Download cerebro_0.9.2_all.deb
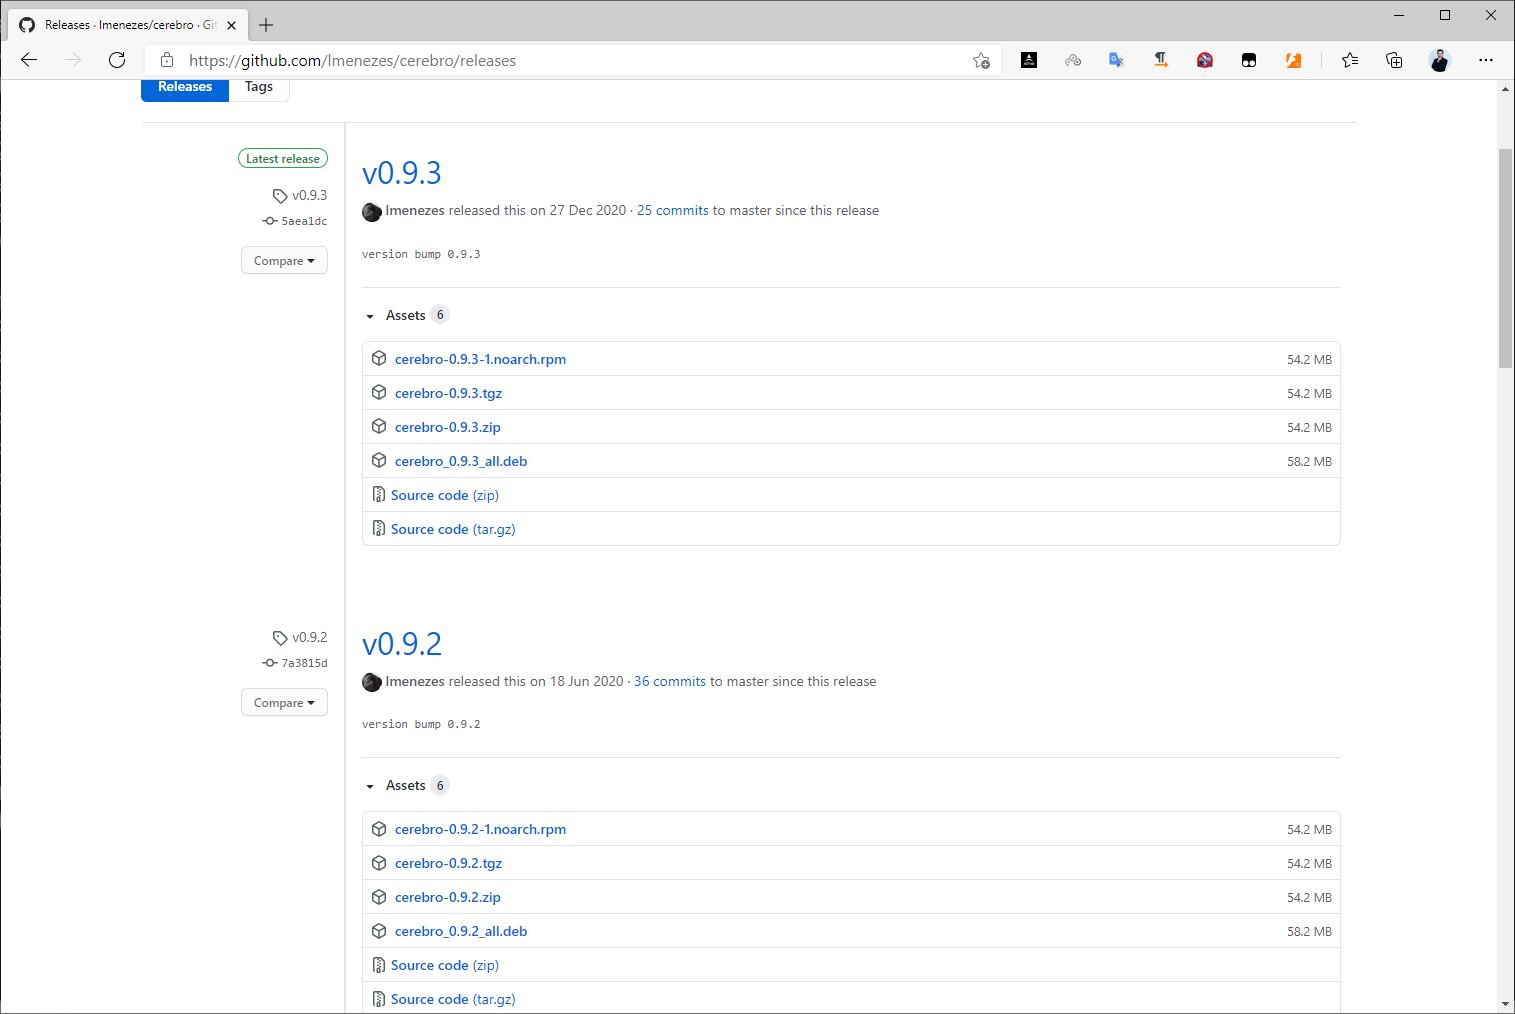Viewport: 1515px width, 1014px height. (x=461, y=931)
